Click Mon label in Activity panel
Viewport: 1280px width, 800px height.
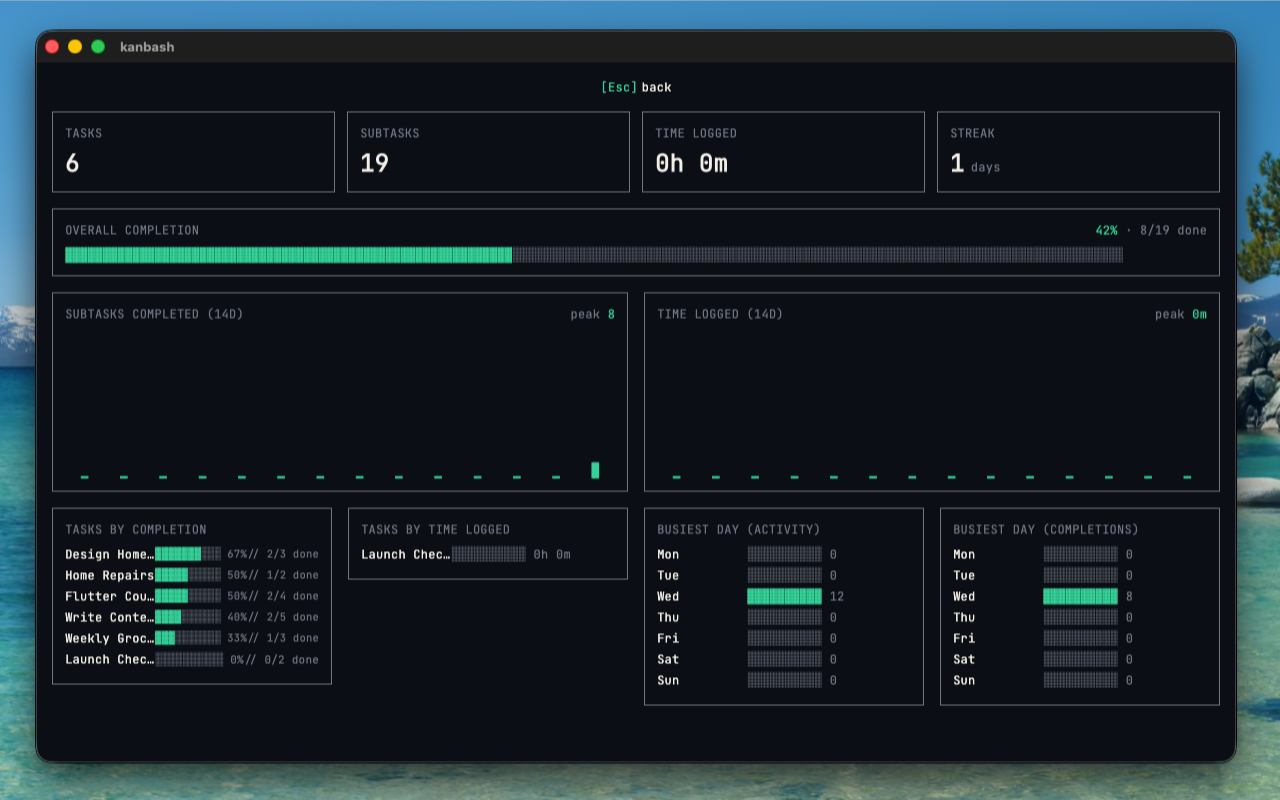point(668,554)
